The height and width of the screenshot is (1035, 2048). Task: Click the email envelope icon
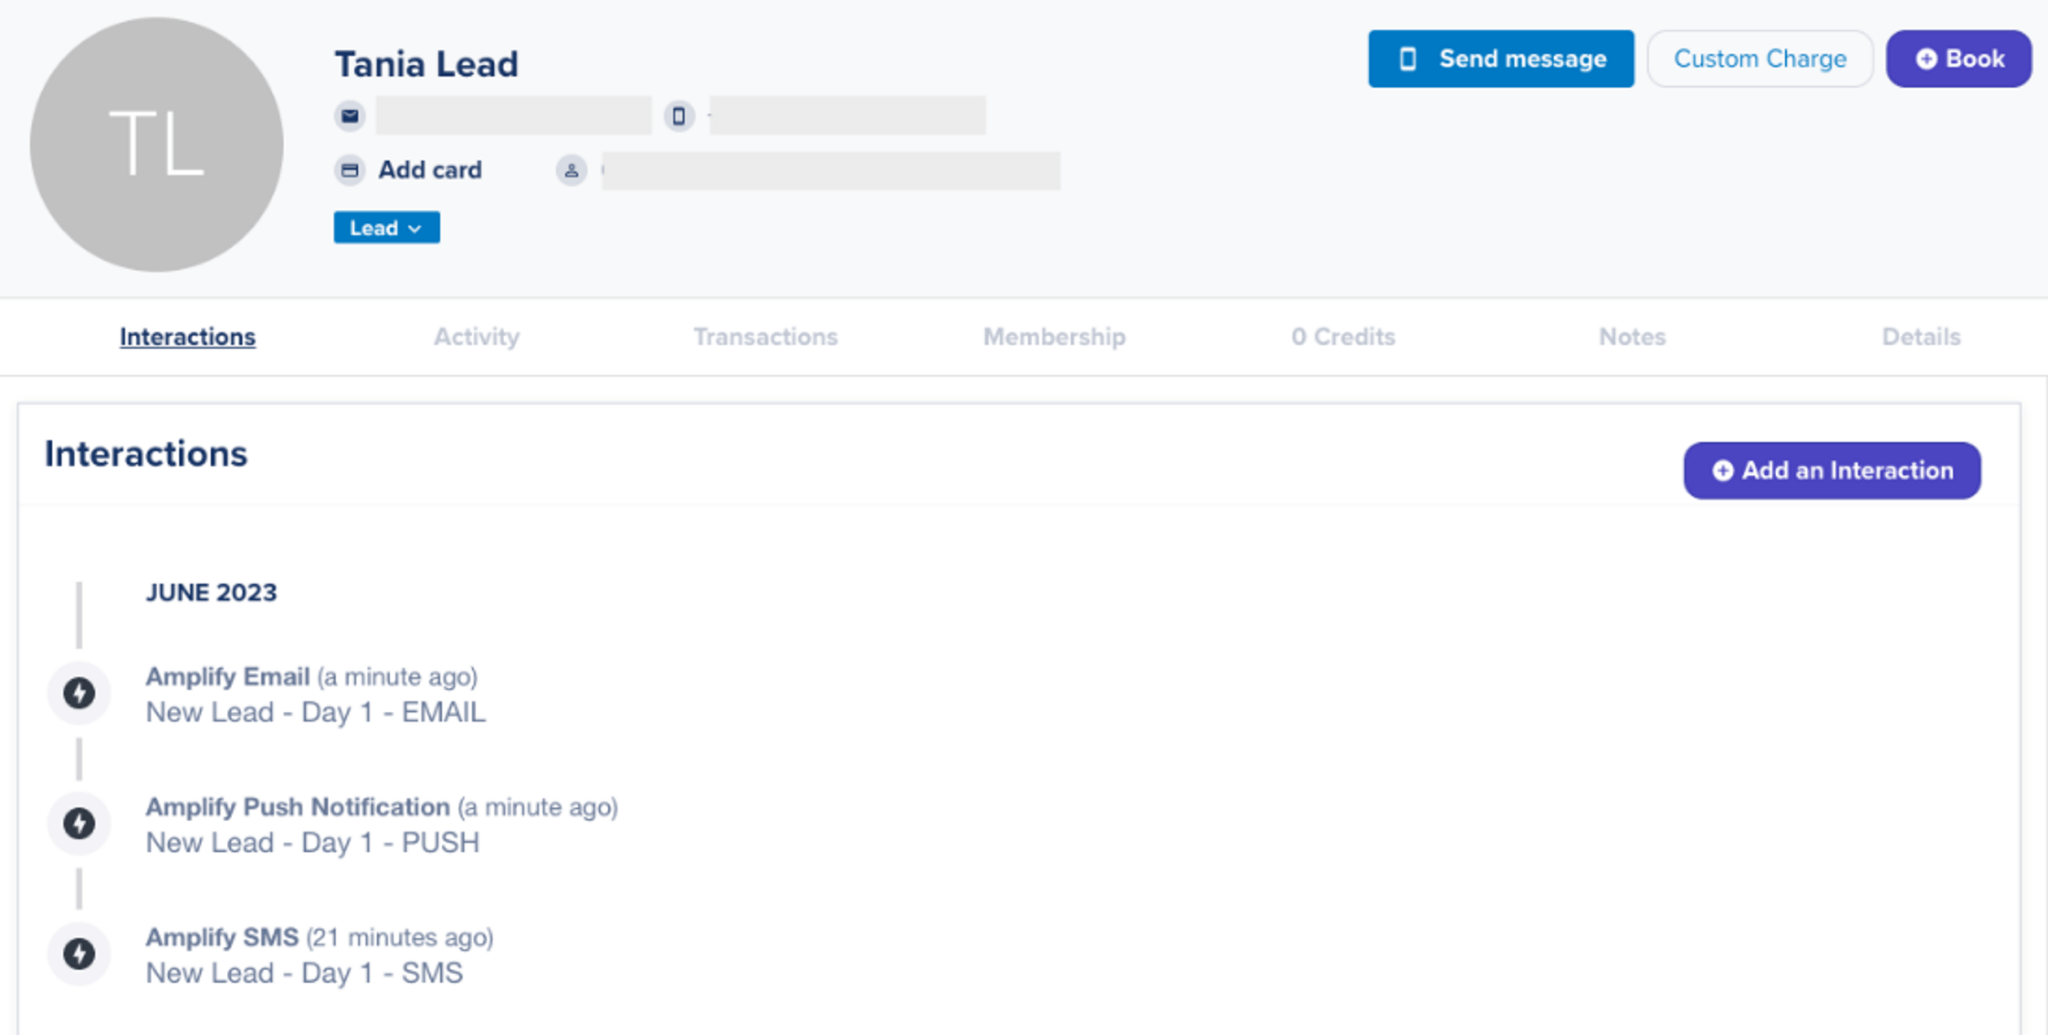click(349, 116)
